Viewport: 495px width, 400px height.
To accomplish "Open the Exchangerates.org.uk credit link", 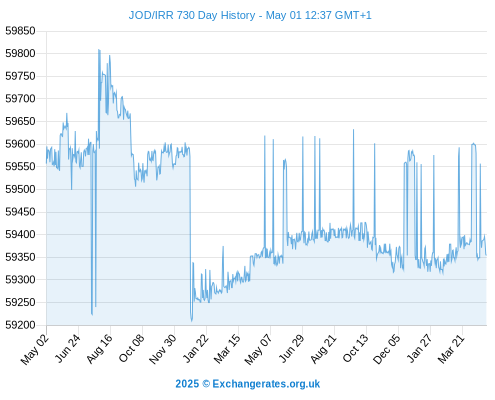I will click(248, 384).
